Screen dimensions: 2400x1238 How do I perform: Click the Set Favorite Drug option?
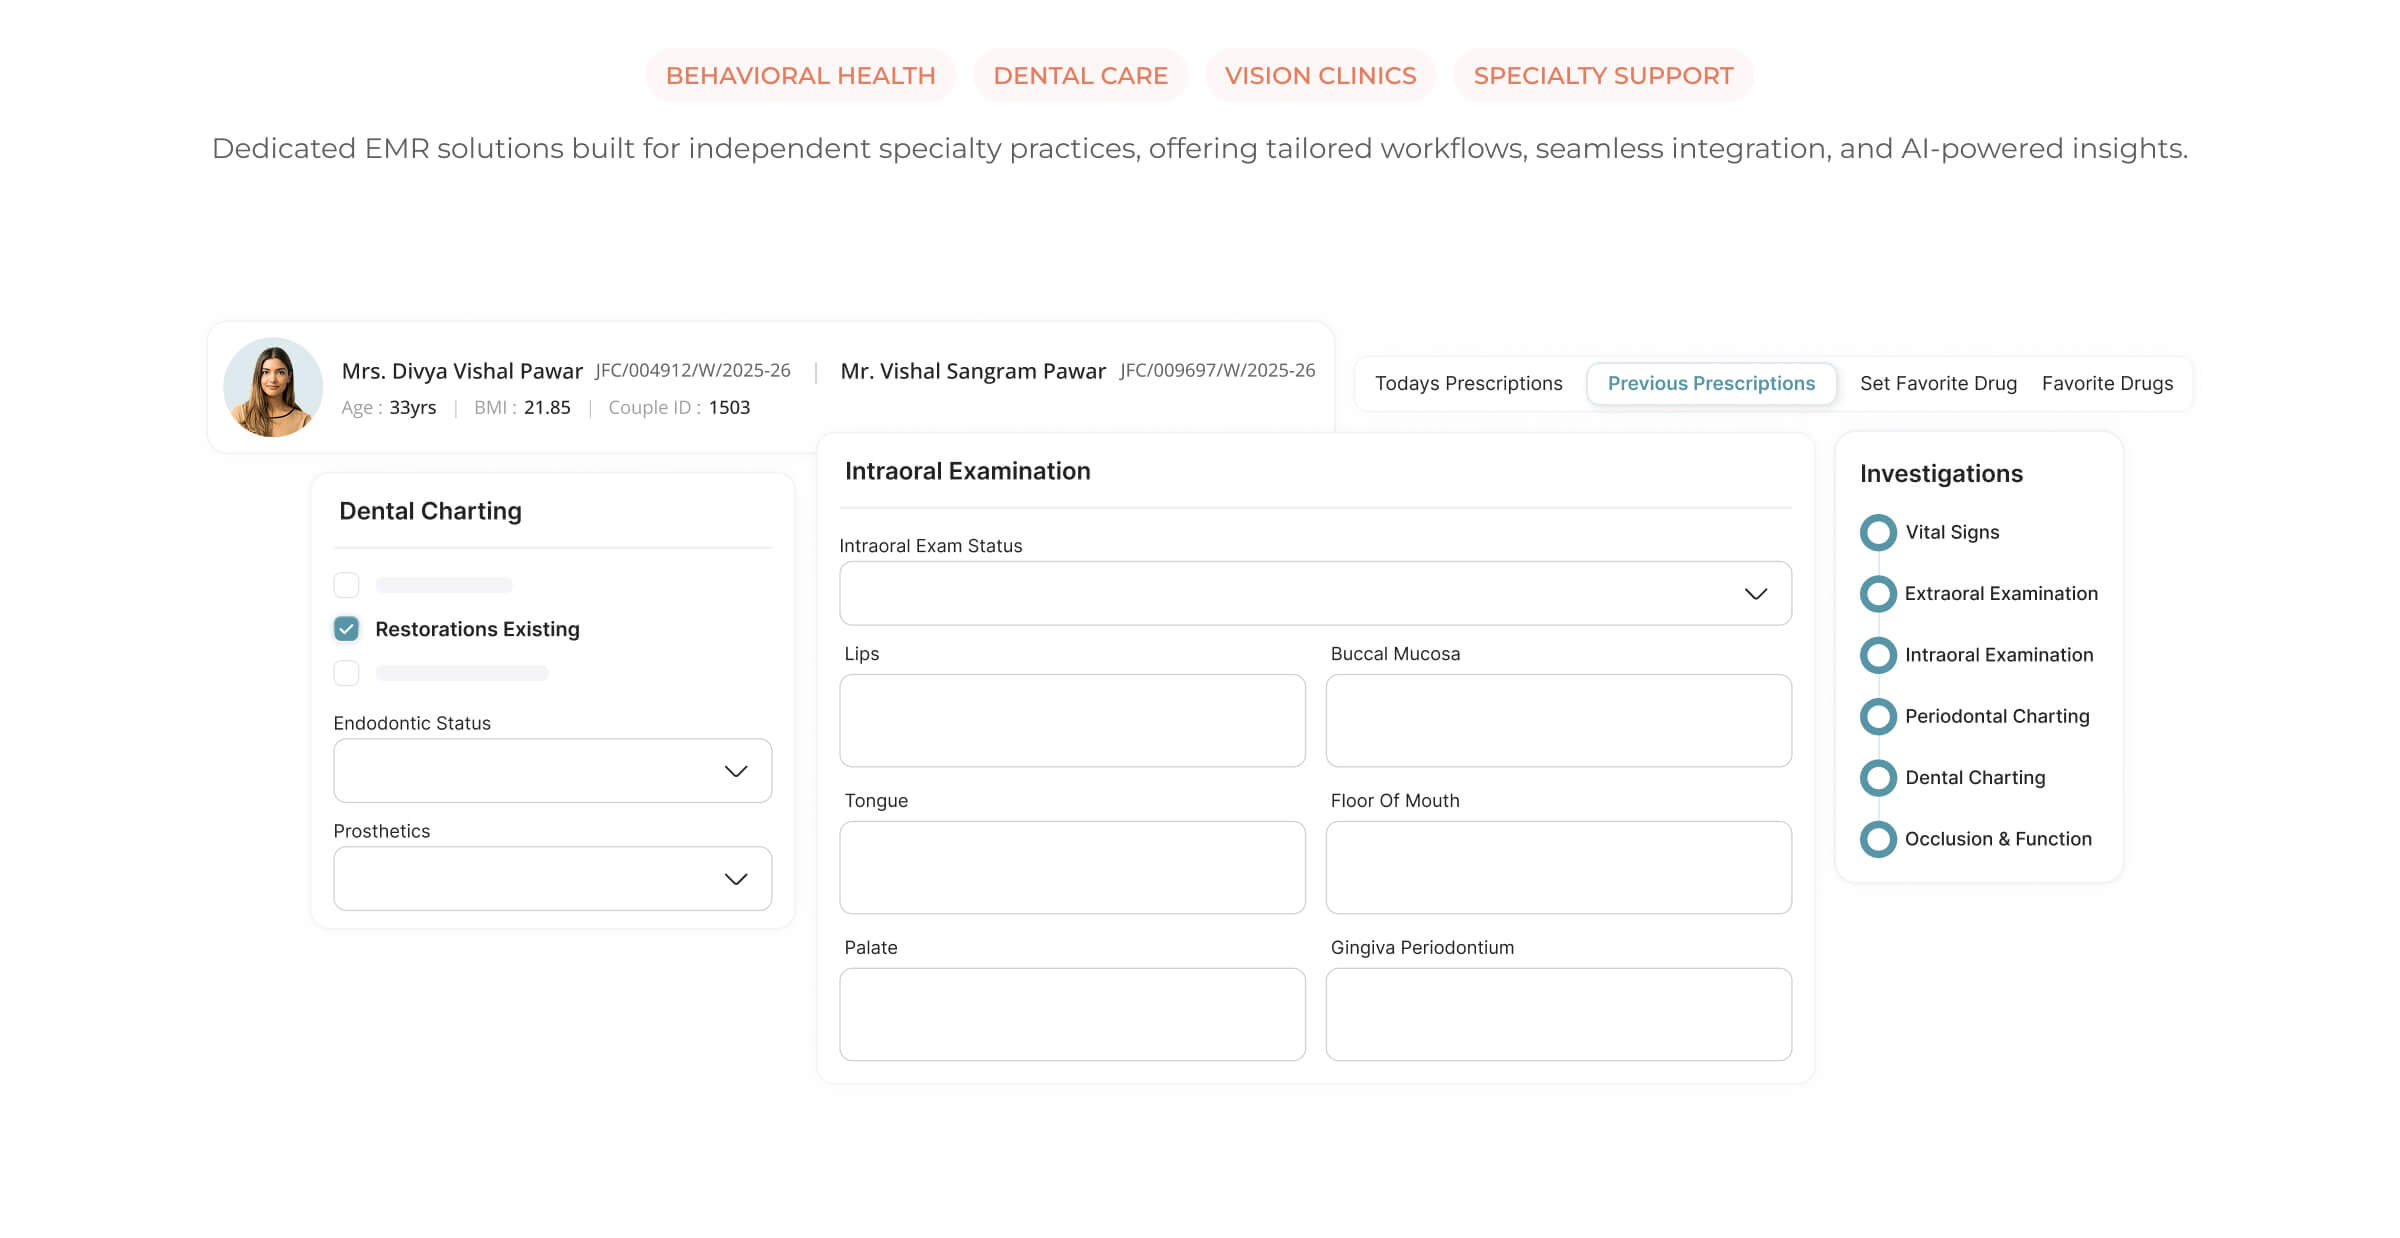pos(1938,384)
